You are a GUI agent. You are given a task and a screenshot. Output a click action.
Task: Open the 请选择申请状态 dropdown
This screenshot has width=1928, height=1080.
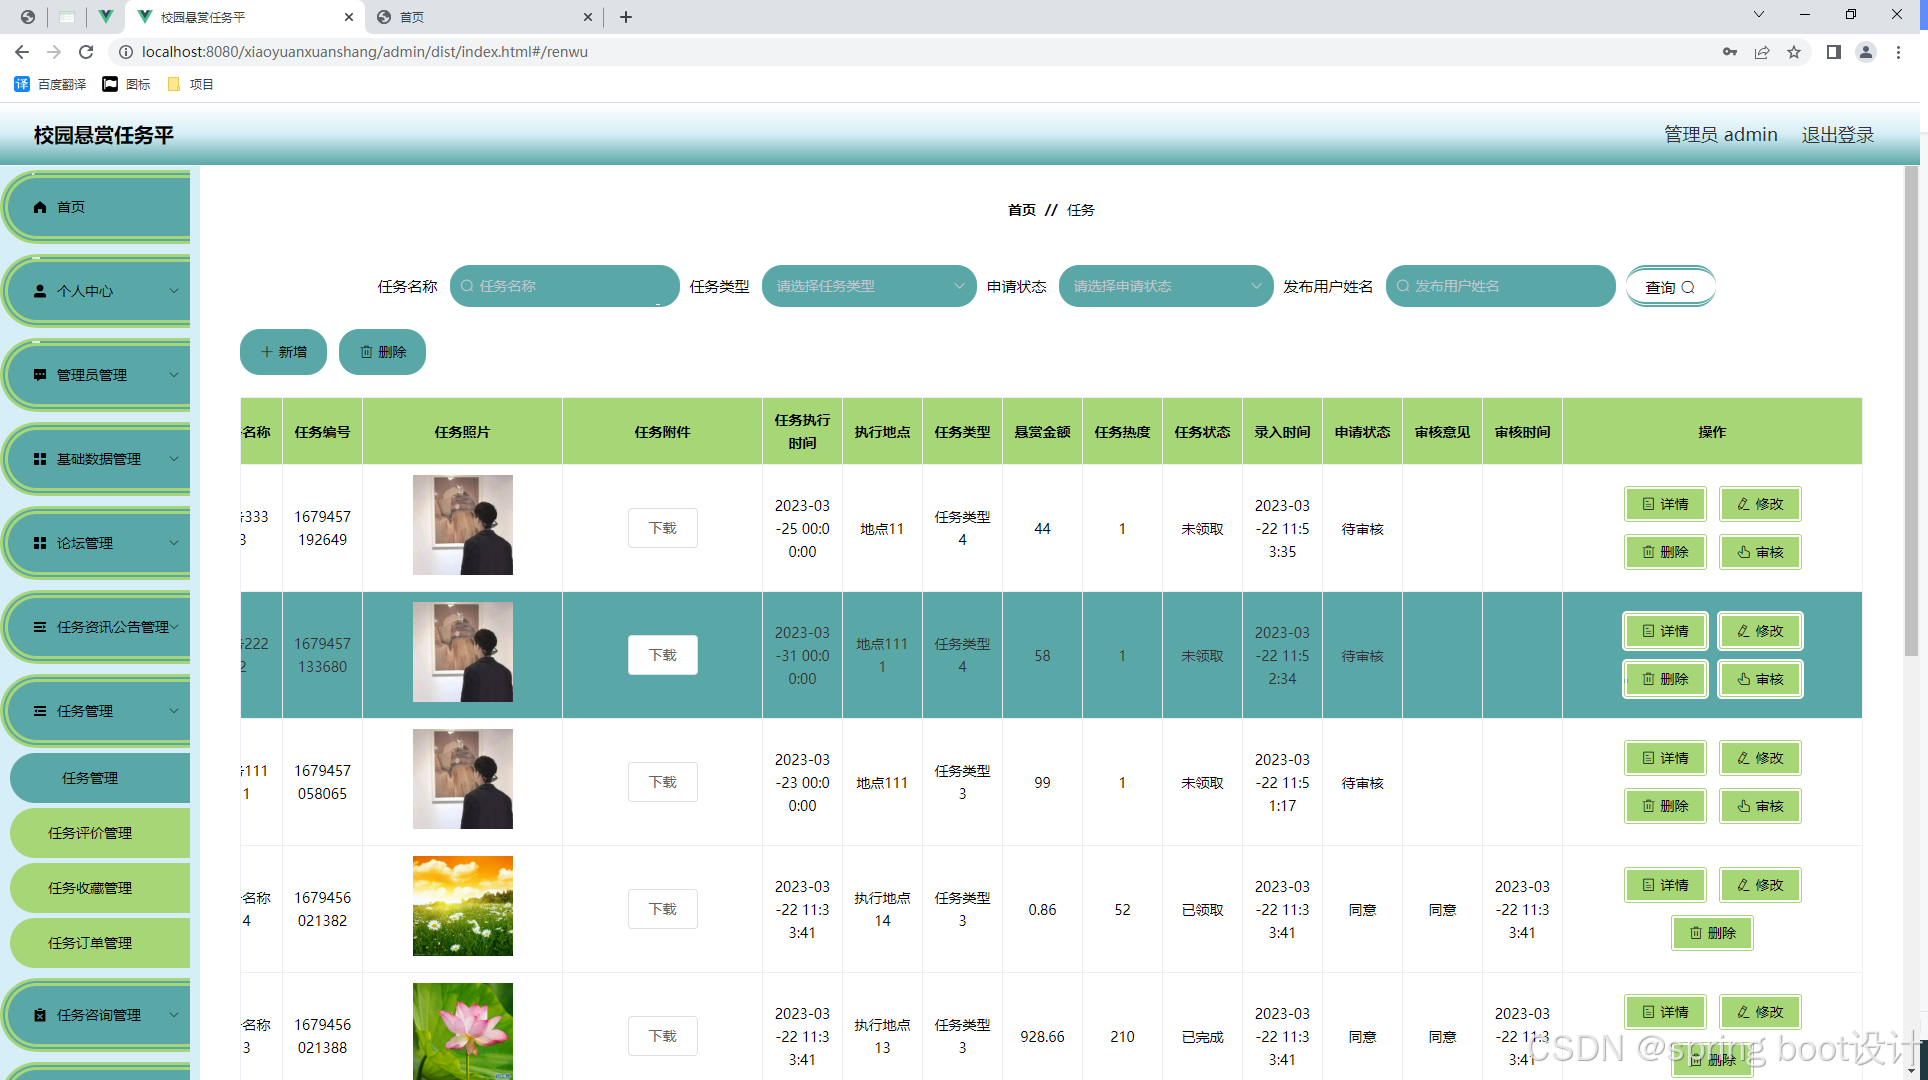[x=1165, y=286]
